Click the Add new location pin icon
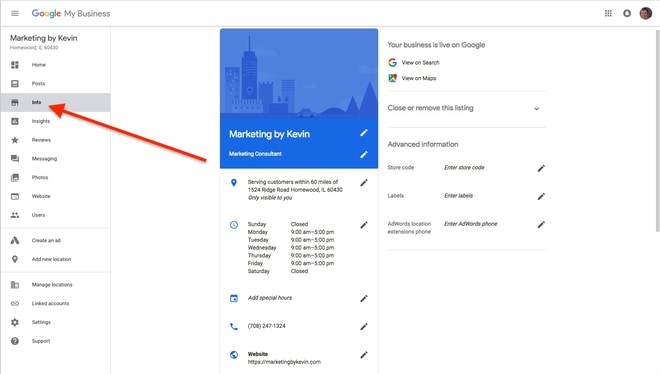Viewport: 660px width, 374px height. pyautogui.click(x=15, y=259)
